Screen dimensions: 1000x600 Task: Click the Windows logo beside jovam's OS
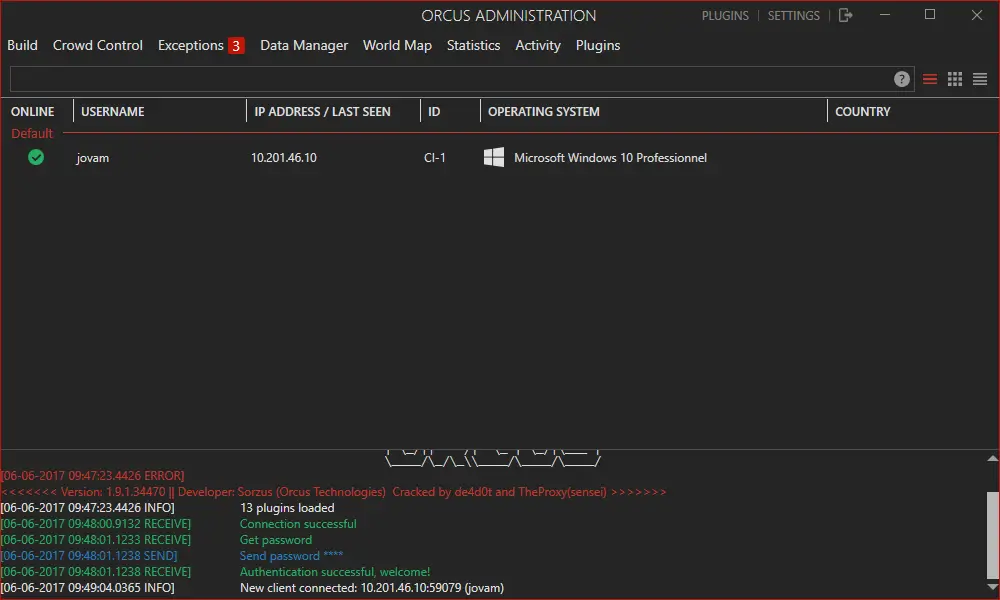[493, 157]
